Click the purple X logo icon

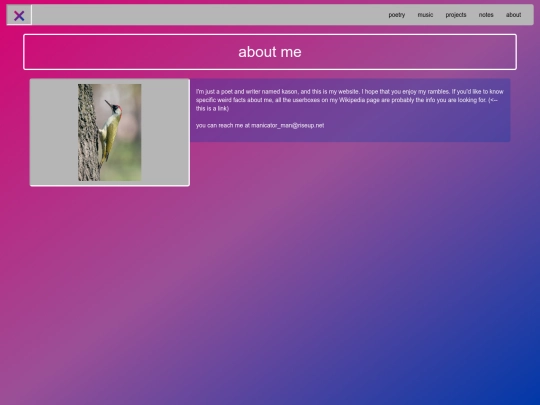pyautogui.click(x=19, y=15)
